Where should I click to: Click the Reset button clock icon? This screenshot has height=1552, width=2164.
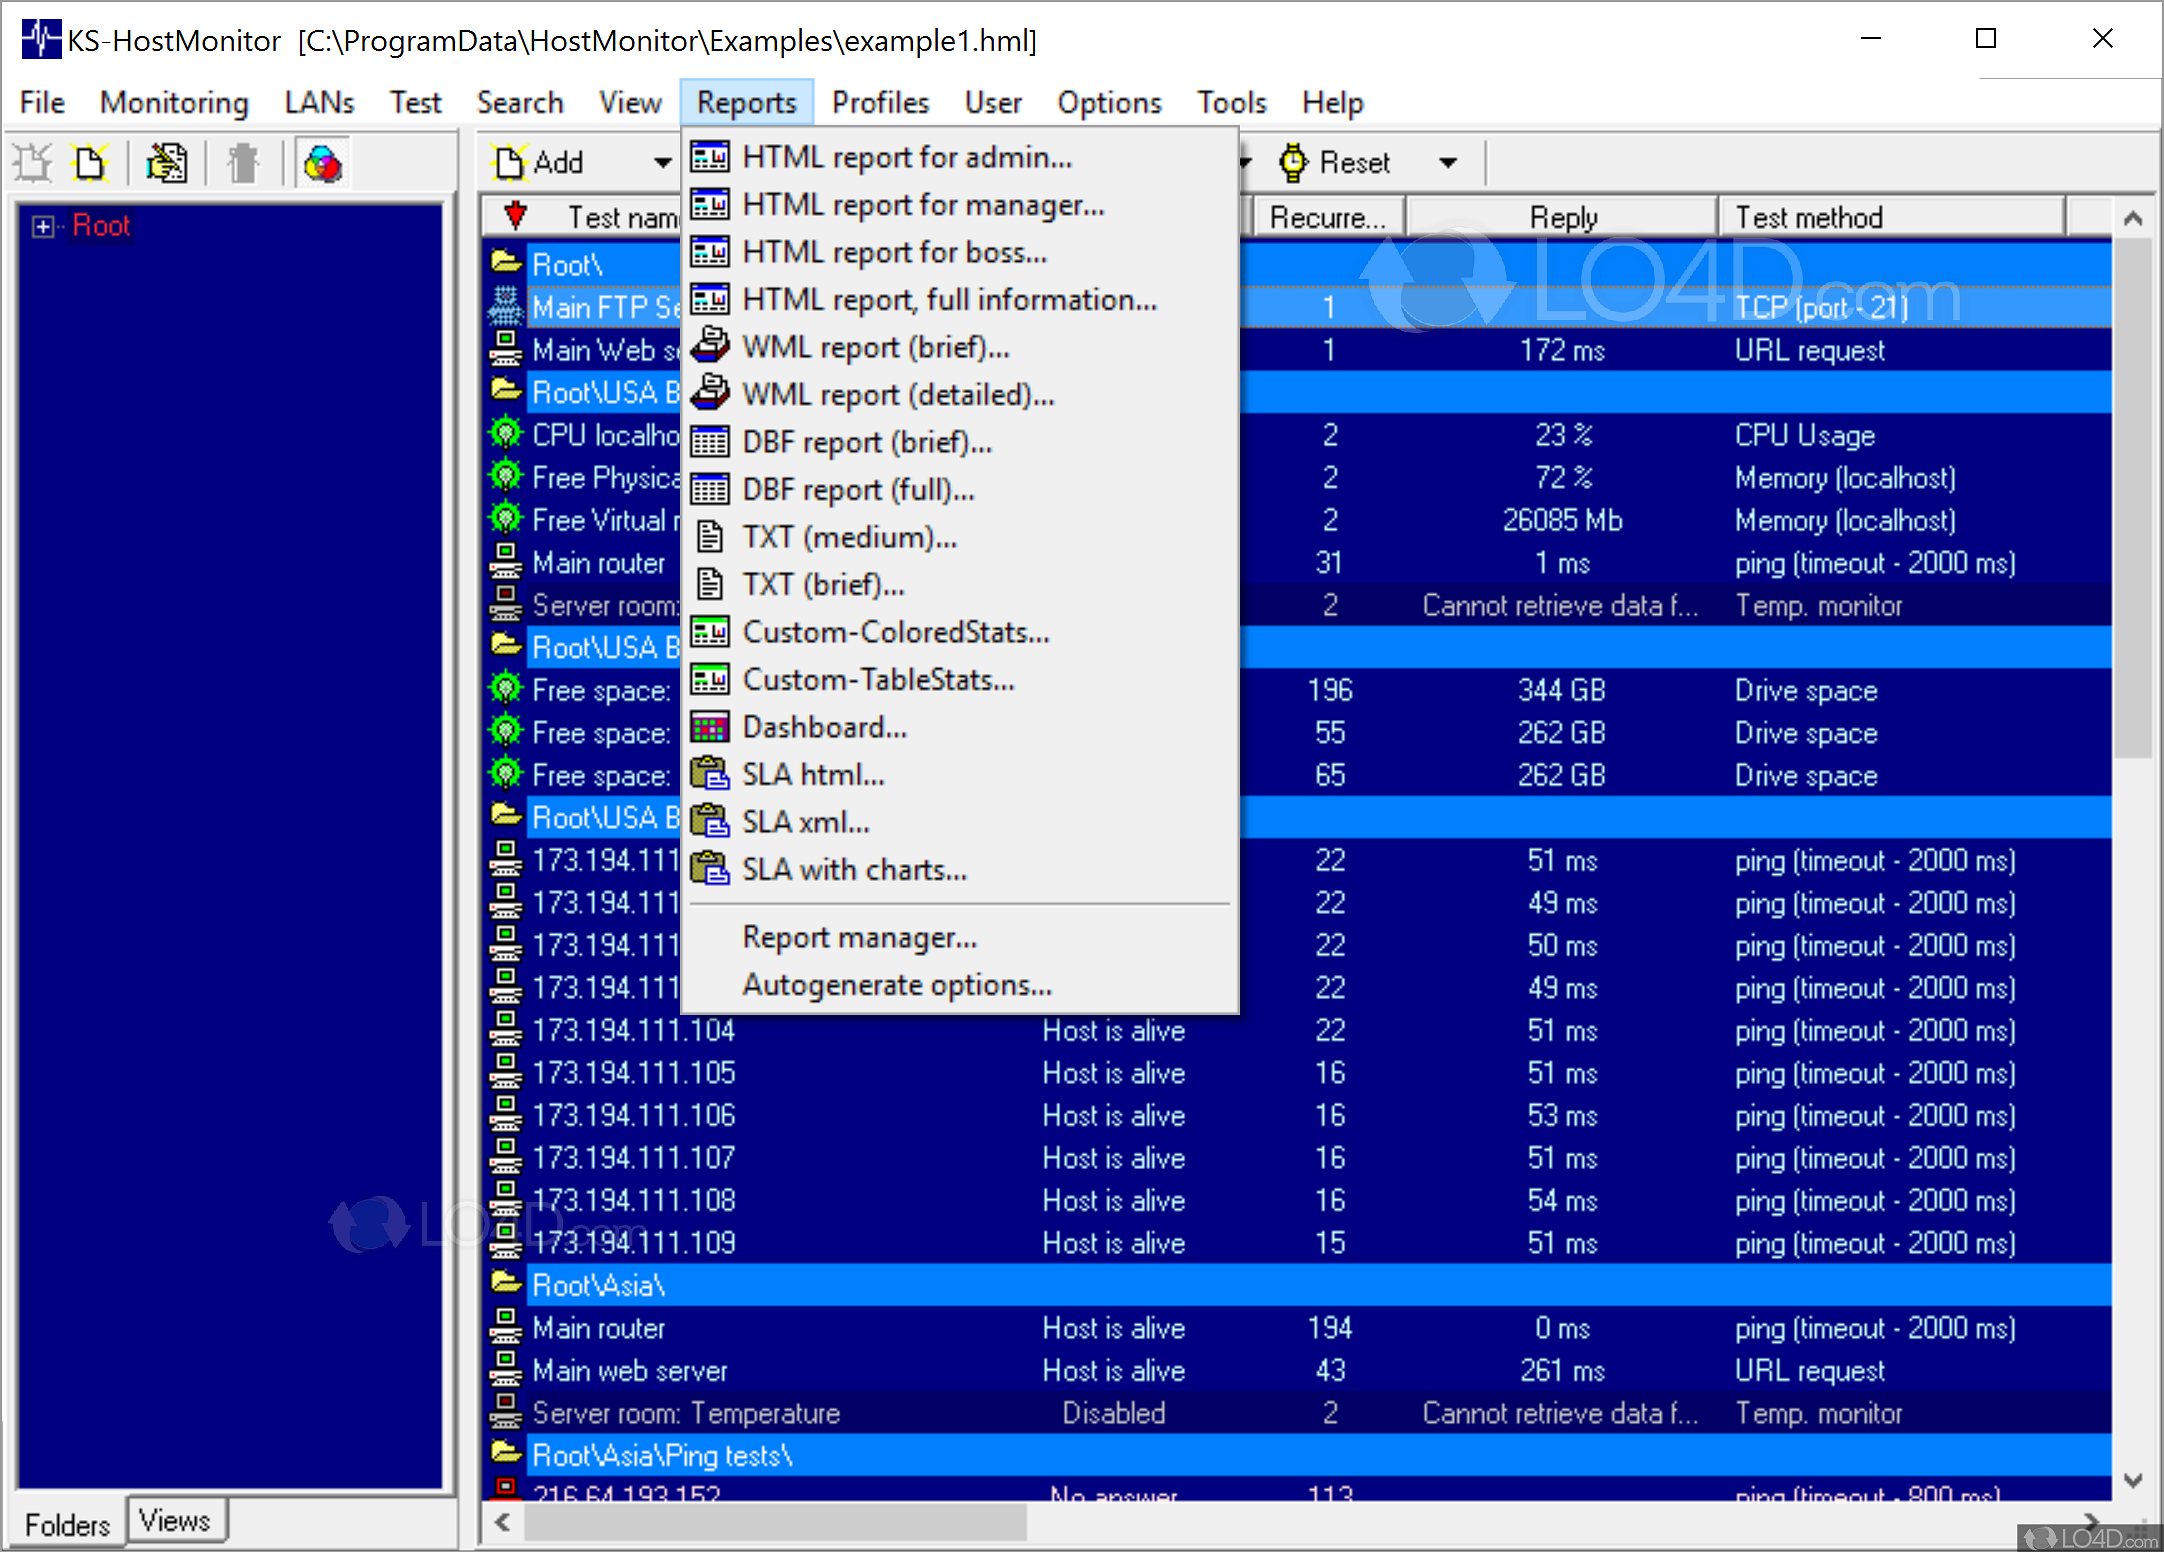tap(1293, 163)
